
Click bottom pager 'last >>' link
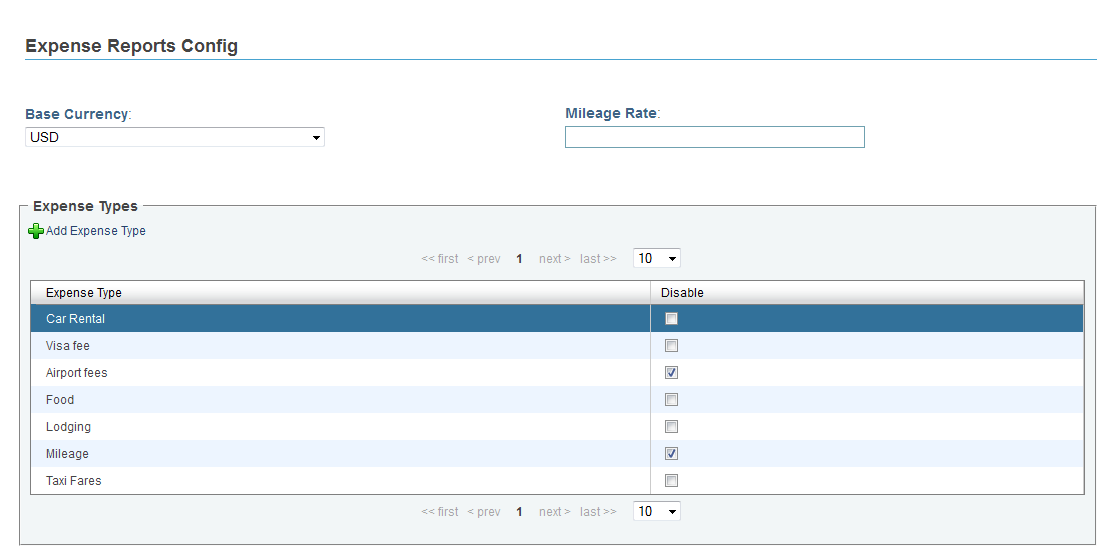598,512
